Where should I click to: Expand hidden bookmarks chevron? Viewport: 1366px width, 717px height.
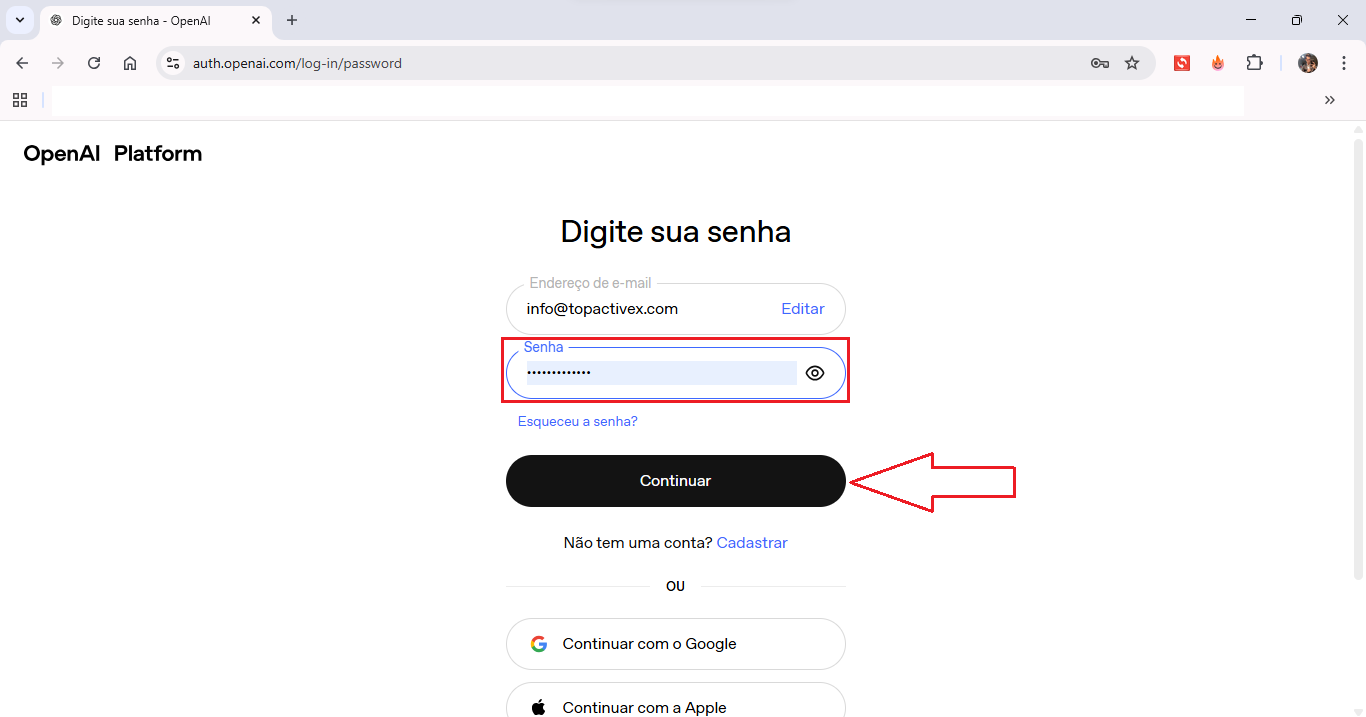[1330, 100]
